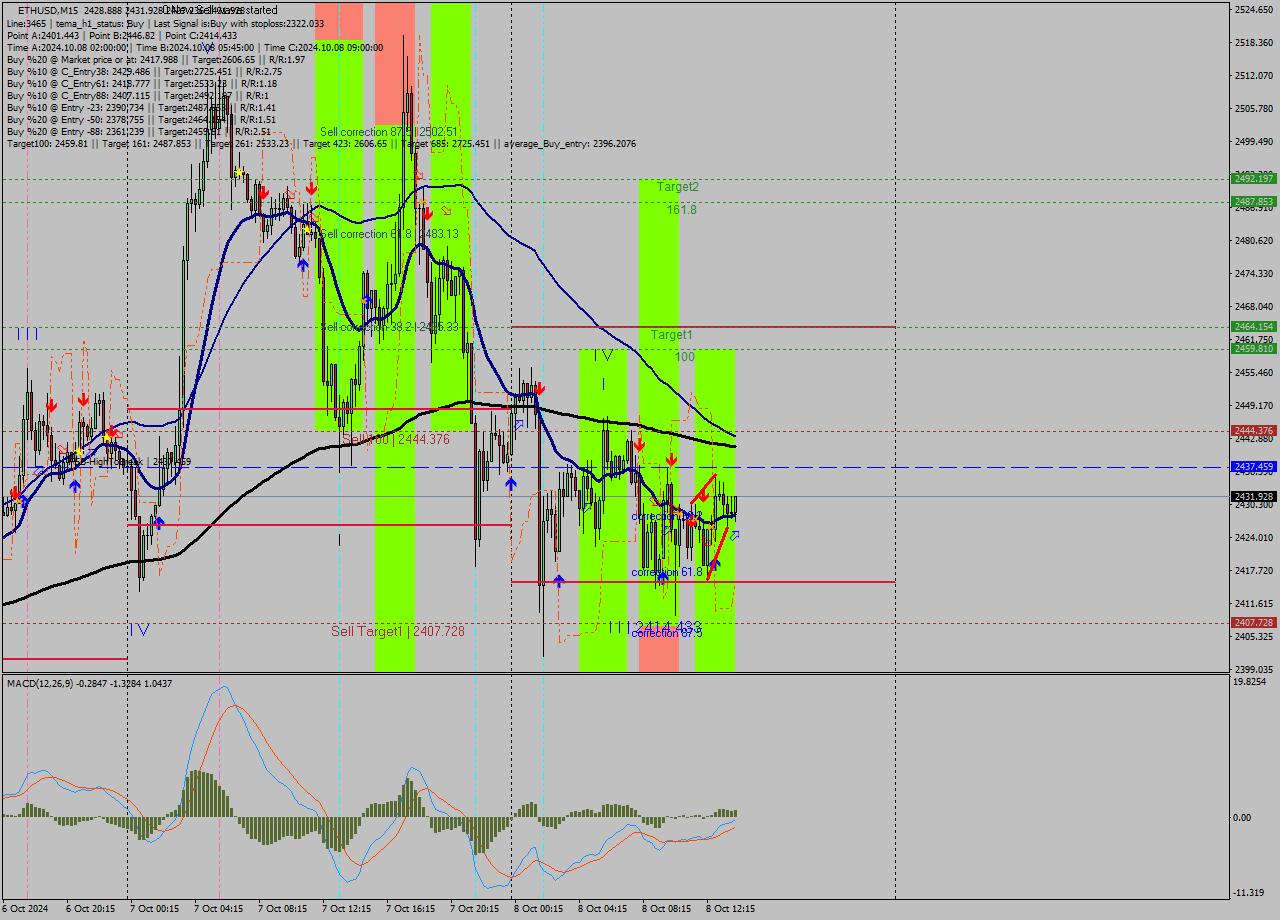Select 'Sell correction 61.8 | 2483.13' label

click(389, 234)
